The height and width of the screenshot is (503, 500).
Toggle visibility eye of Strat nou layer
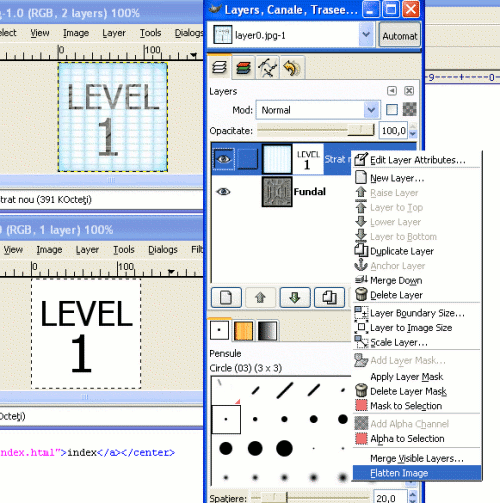click(223, 159)
